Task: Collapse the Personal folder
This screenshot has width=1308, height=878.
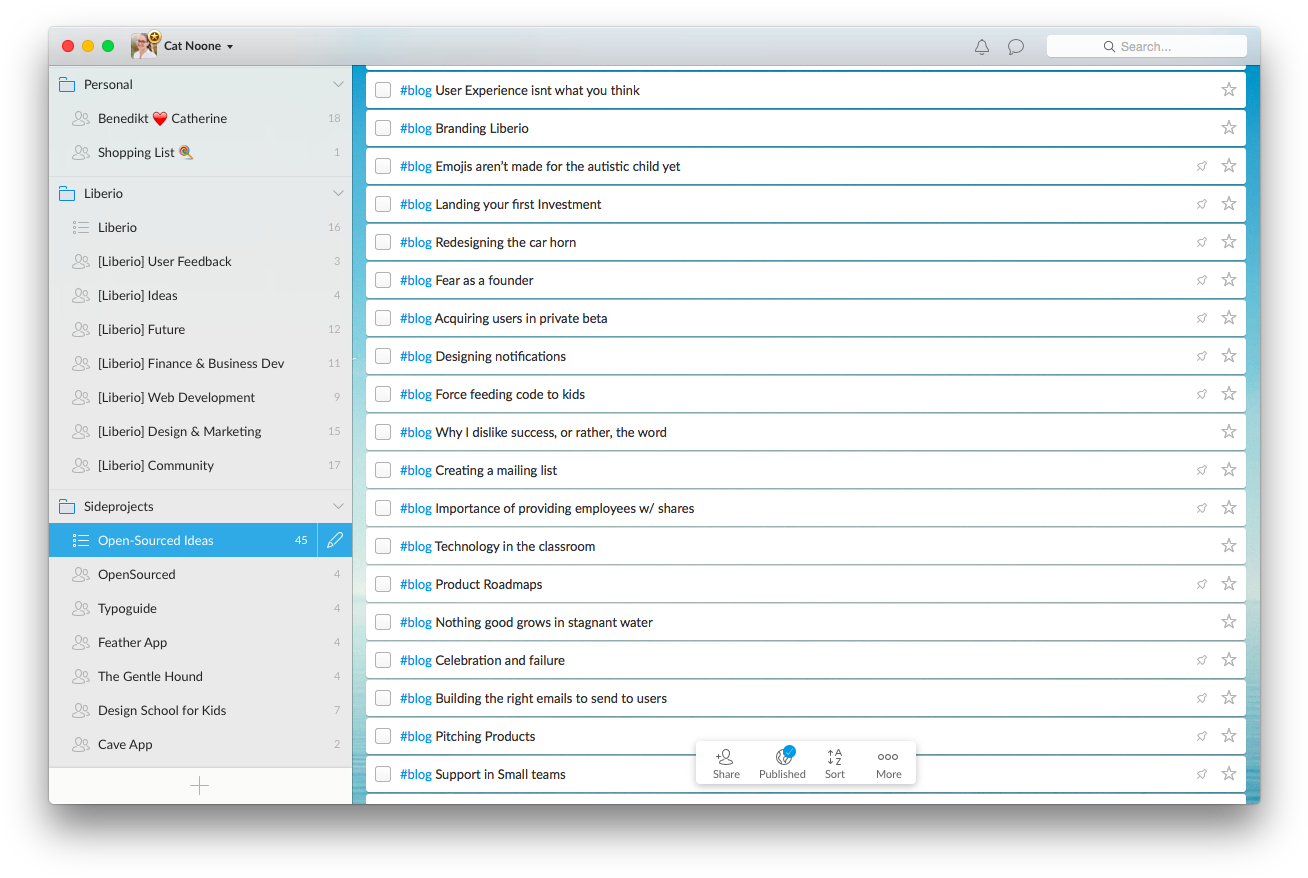Action: (x=338, y=85)
